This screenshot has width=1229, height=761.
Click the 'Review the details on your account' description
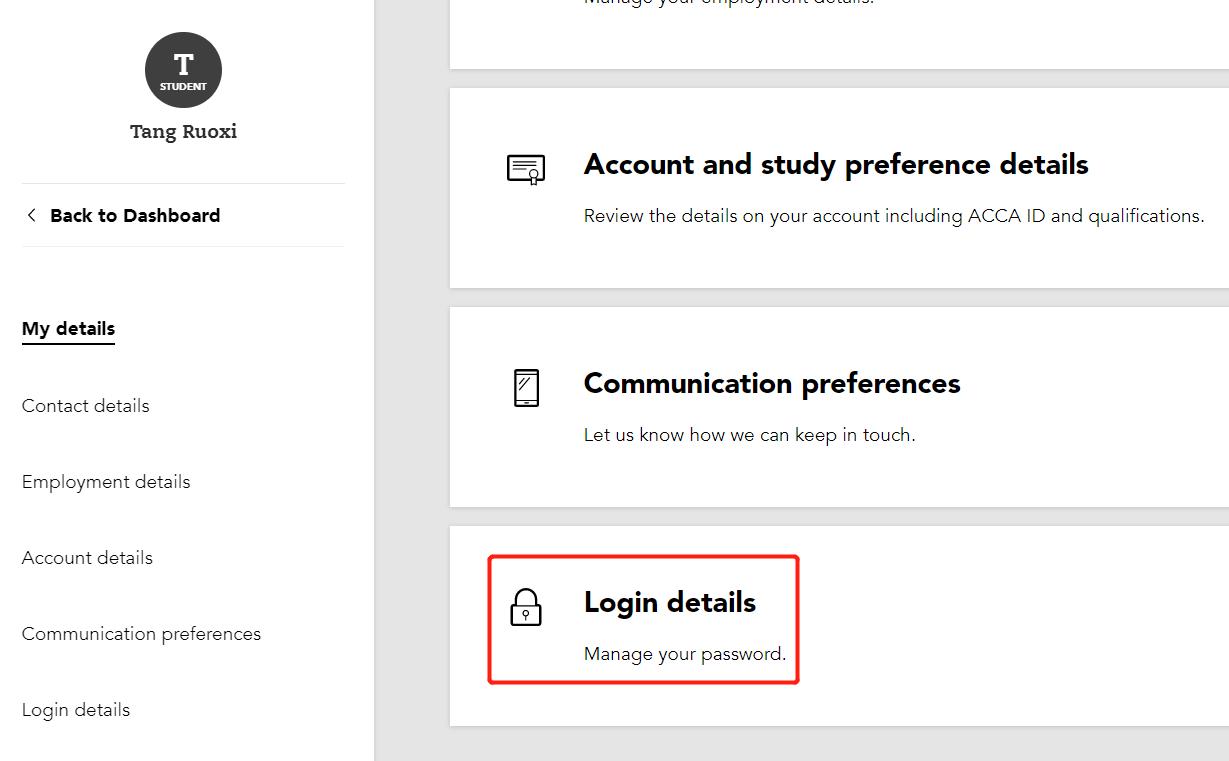pyautogui.click(x=893, y=216)
